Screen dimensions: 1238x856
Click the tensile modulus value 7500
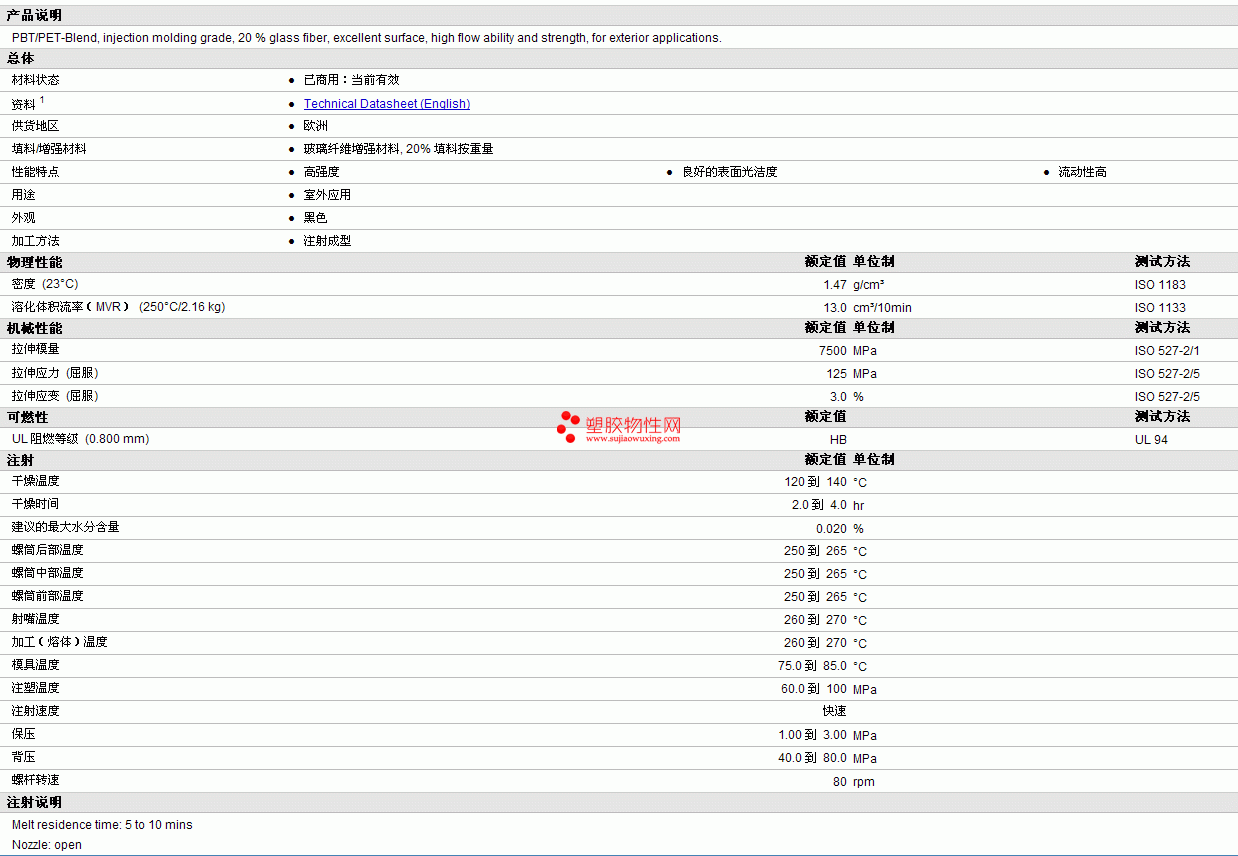(833, 351)
